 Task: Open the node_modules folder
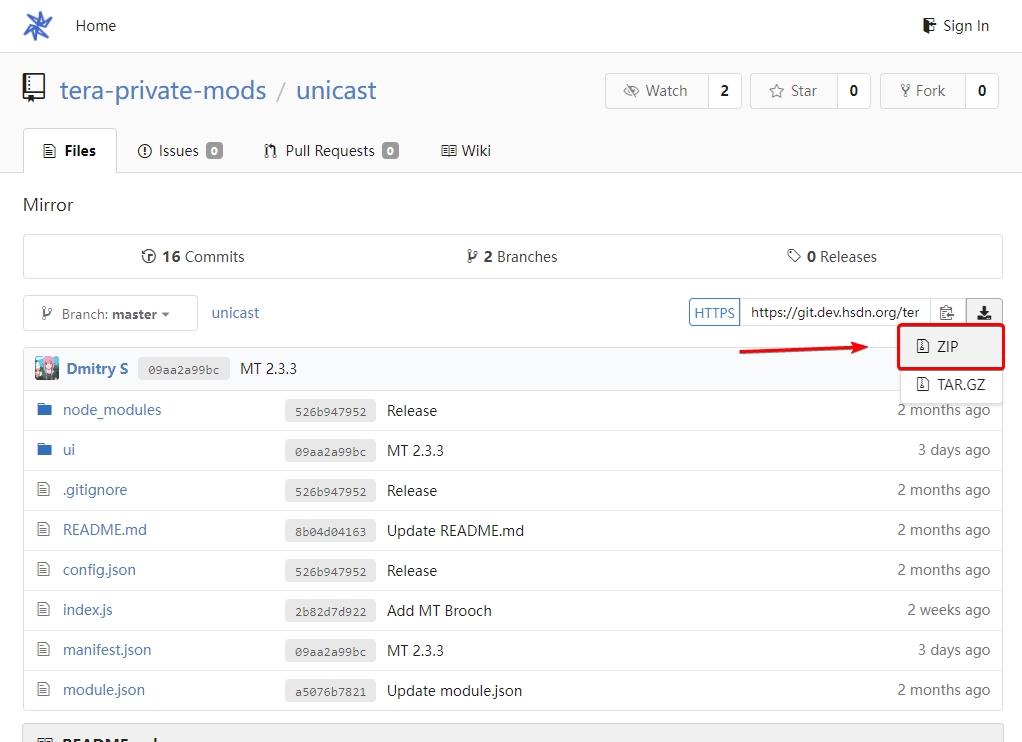coord(112,410)
